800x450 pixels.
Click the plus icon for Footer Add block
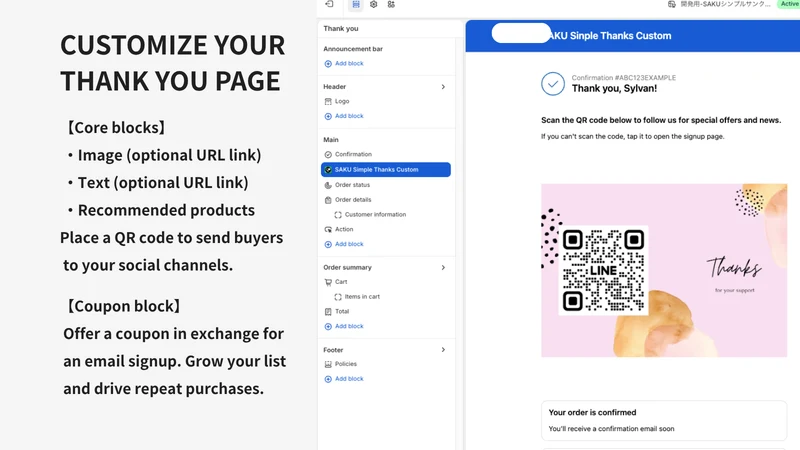pyautogui.click(x=328, y=379)
